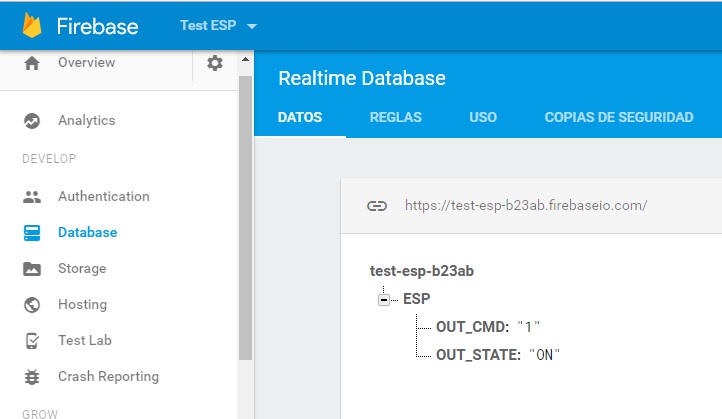
Task: Switch to the USO tab
Action: point(482,117)
